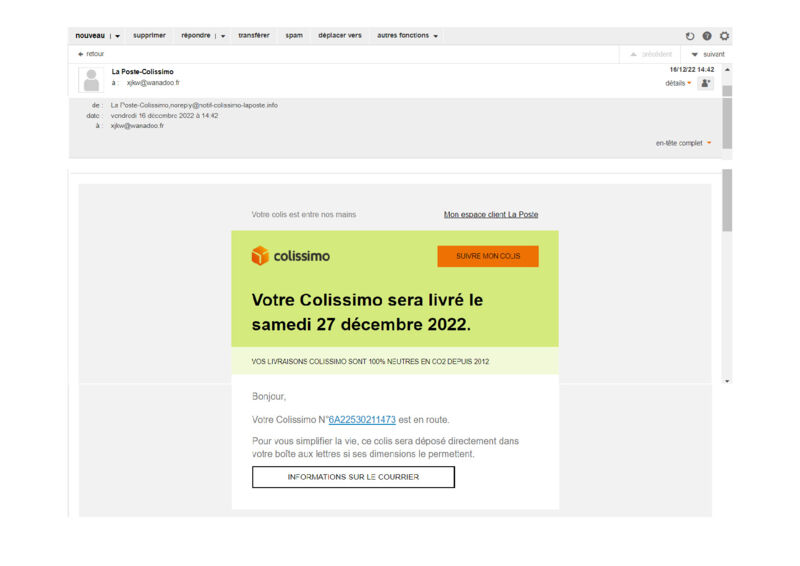Screen dimensions: 800x566
Task: Click the sender avatar placeholder
Action: pyautogui.click(x=91, y=80)
